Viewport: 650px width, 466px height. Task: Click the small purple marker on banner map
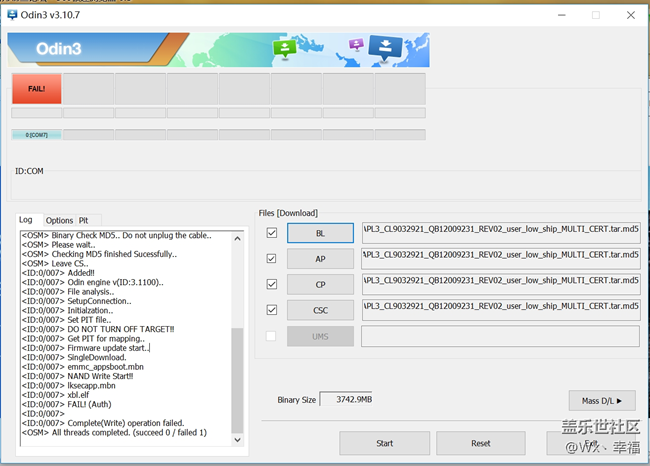tap(356, 44)
